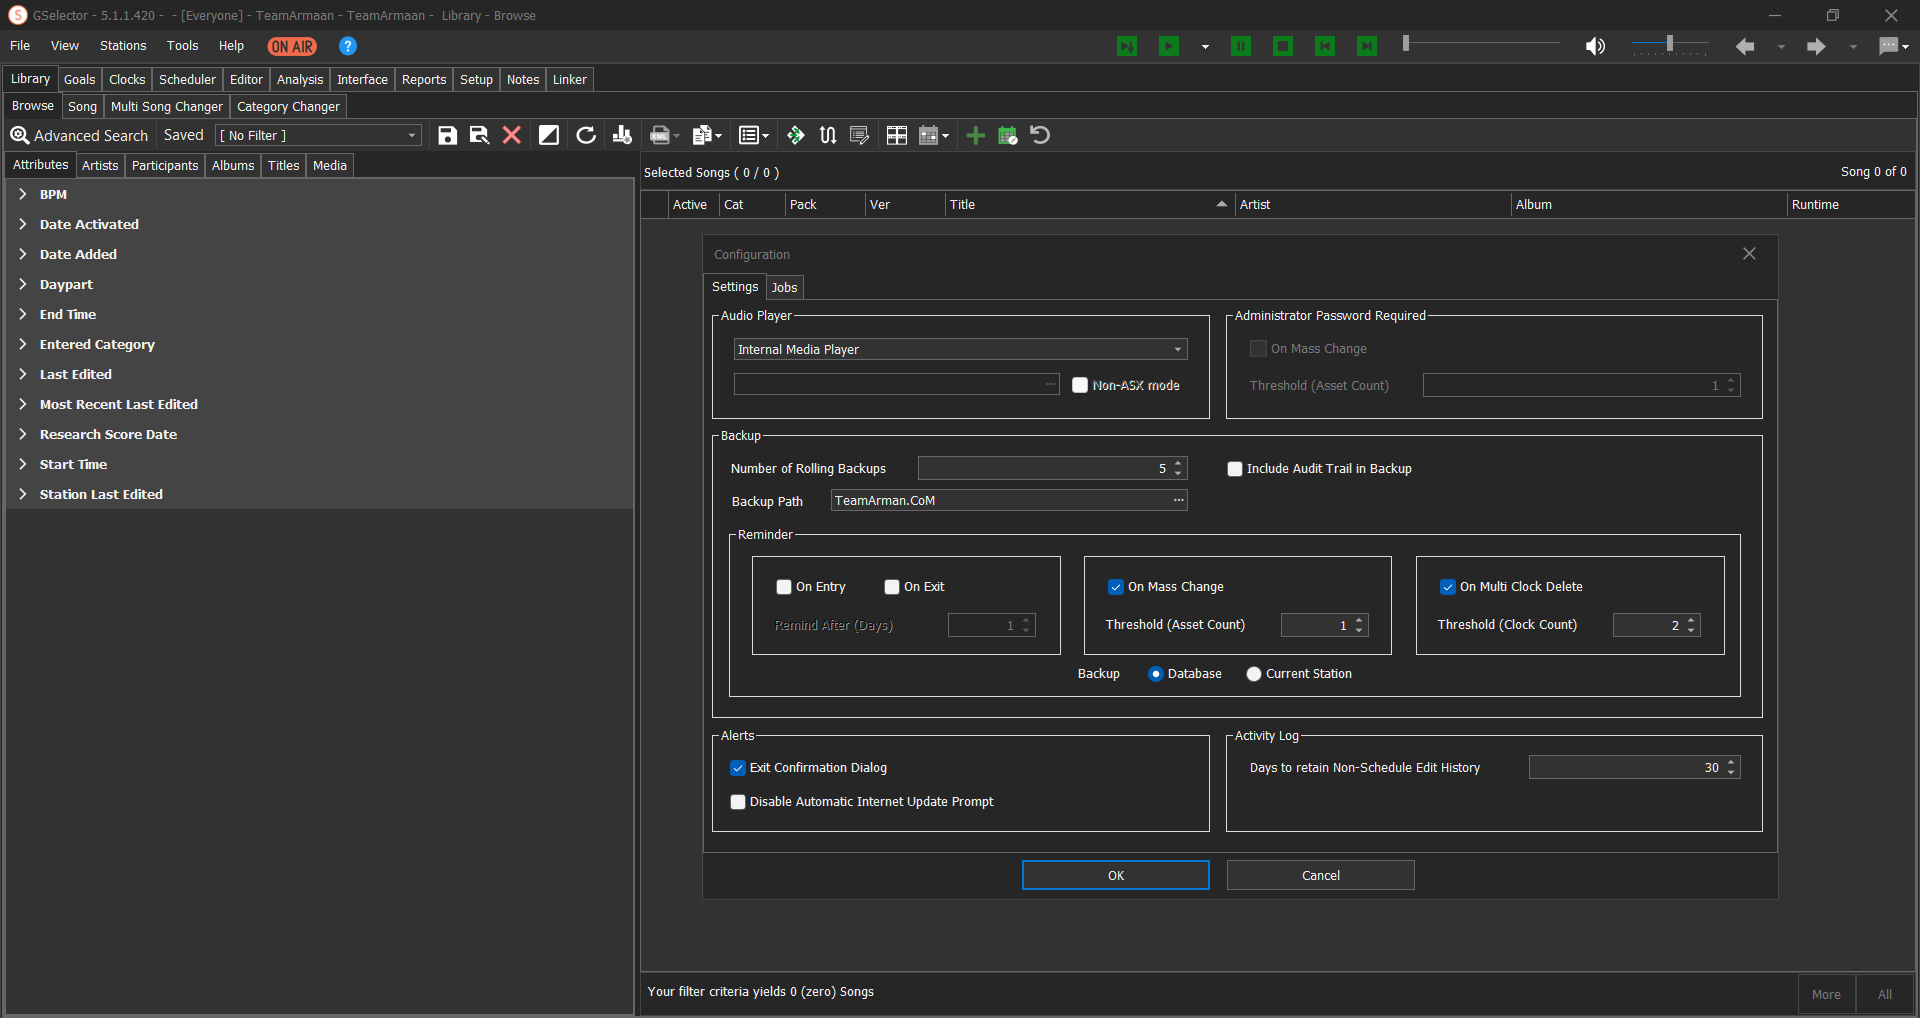Click the edit list pencil icon
The width and height of the screenshot is (1920, 1018).
[x=859, y=135]
